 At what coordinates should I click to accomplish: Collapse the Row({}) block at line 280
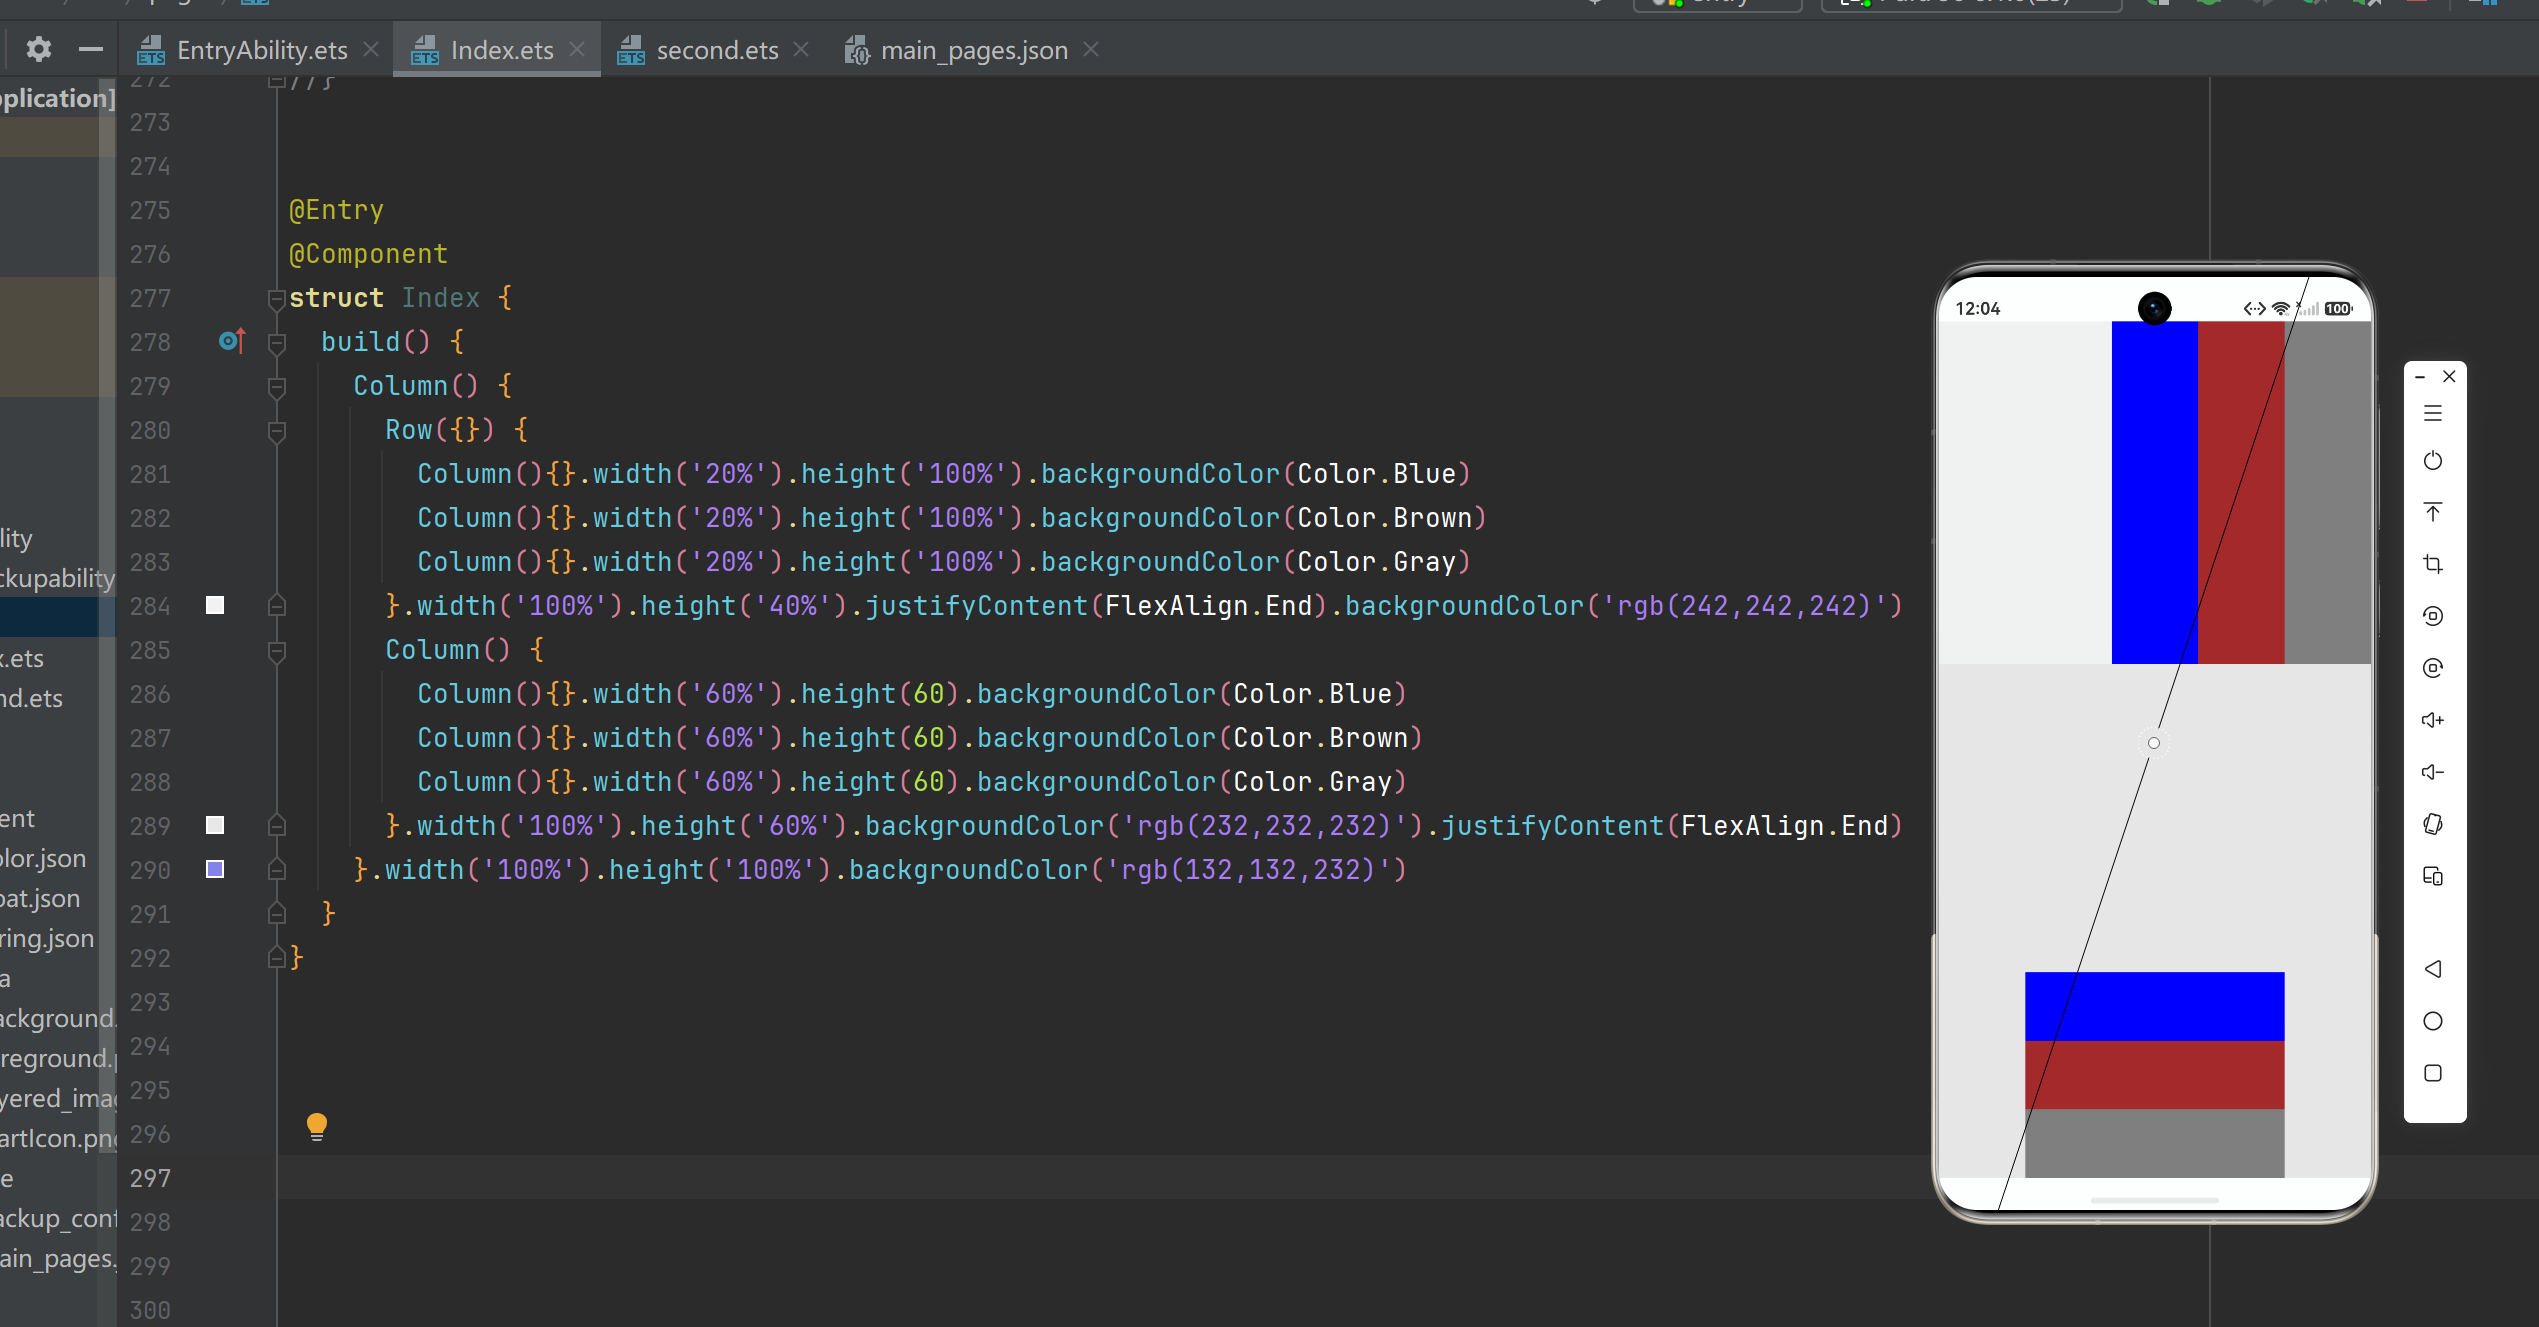point(277,430)
